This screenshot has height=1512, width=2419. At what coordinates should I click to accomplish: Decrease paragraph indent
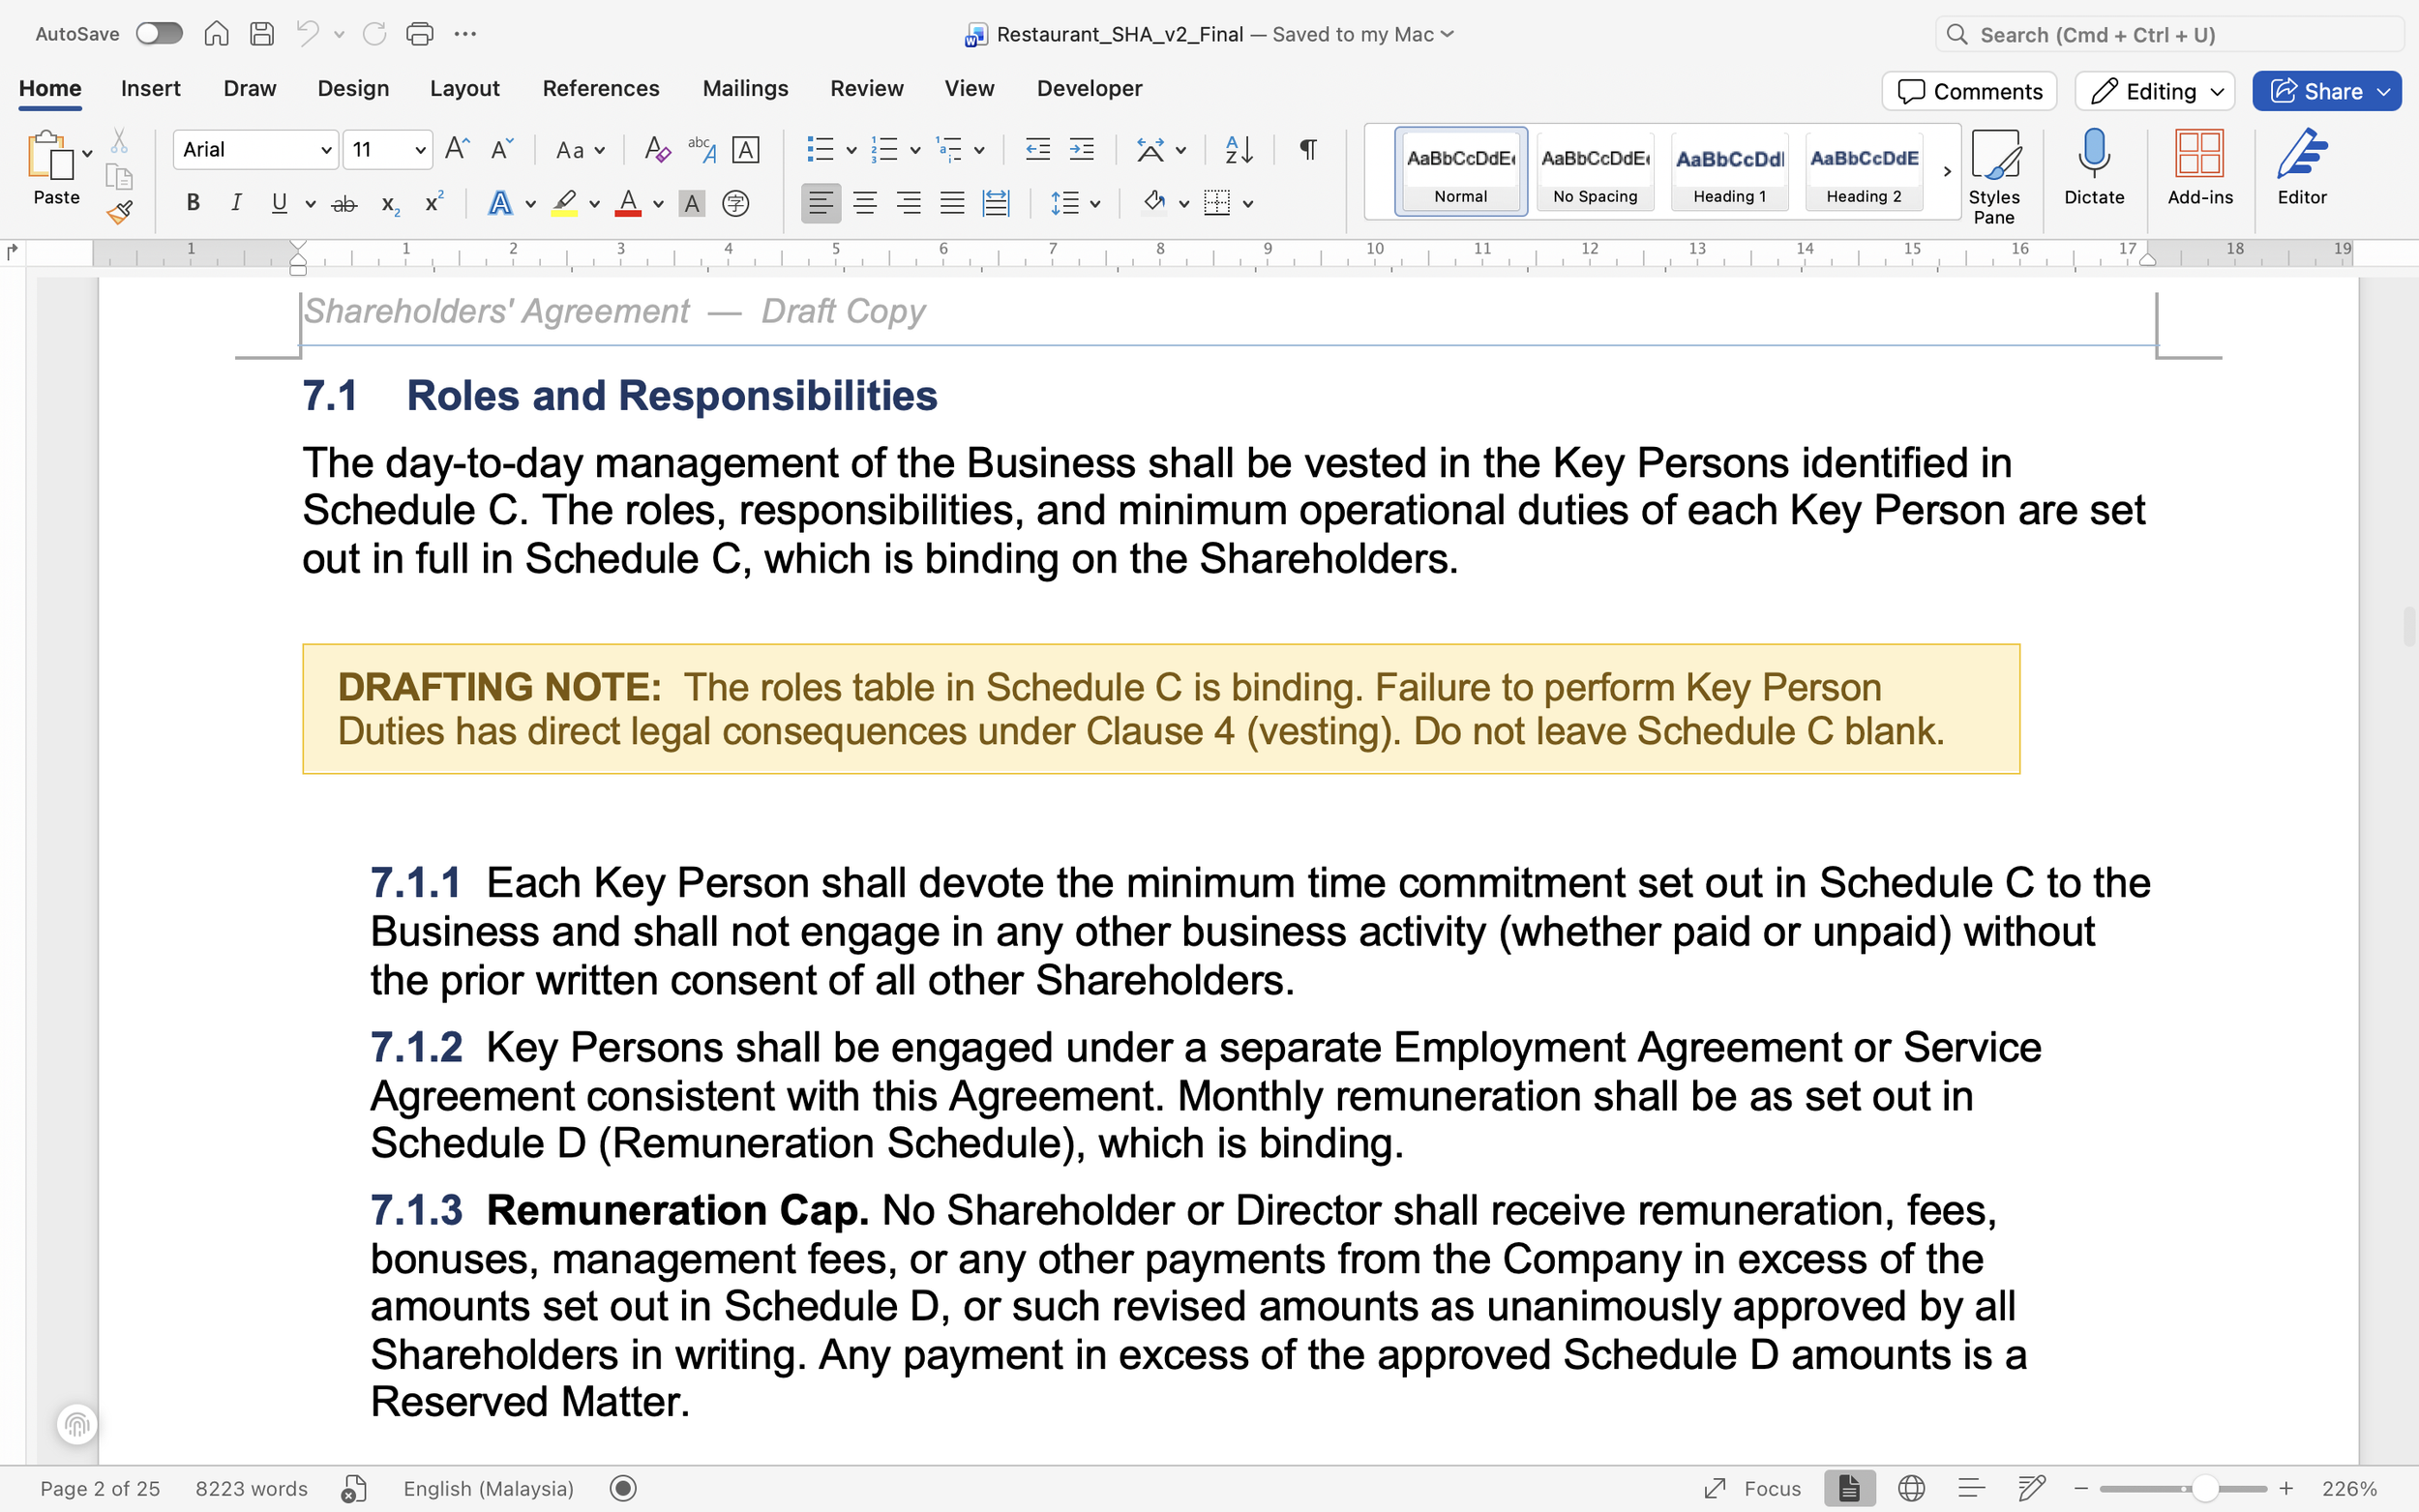(x=1038, y=150)
